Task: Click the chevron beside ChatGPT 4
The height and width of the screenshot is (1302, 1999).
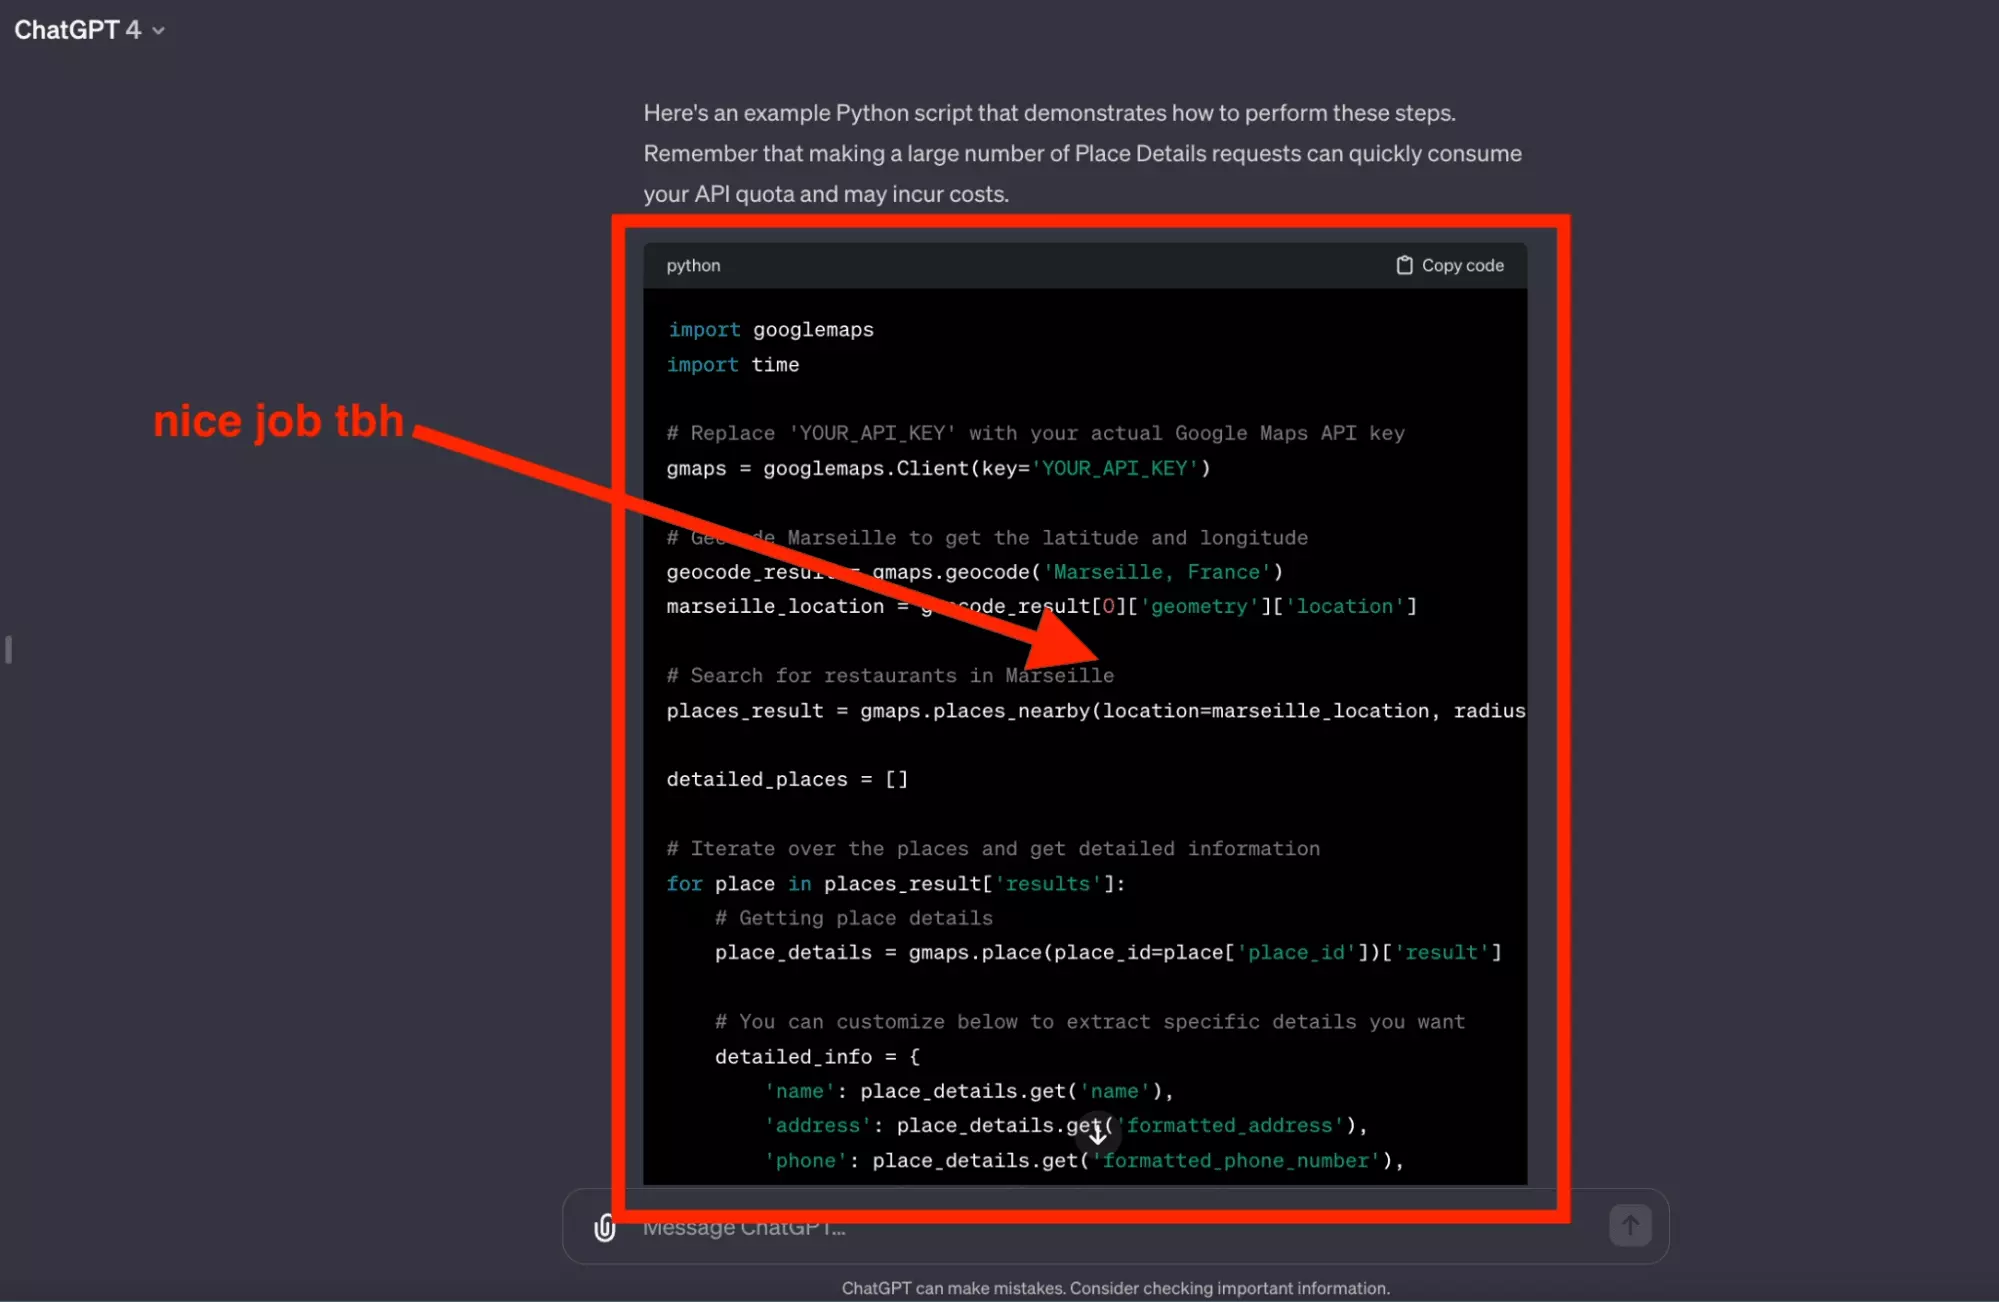Action: coord(158,31)
